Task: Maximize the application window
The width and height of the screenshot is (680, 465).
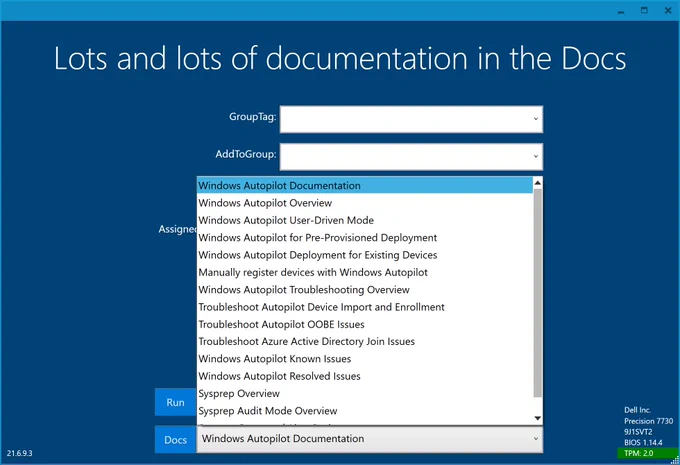Action: pos(644,10)
